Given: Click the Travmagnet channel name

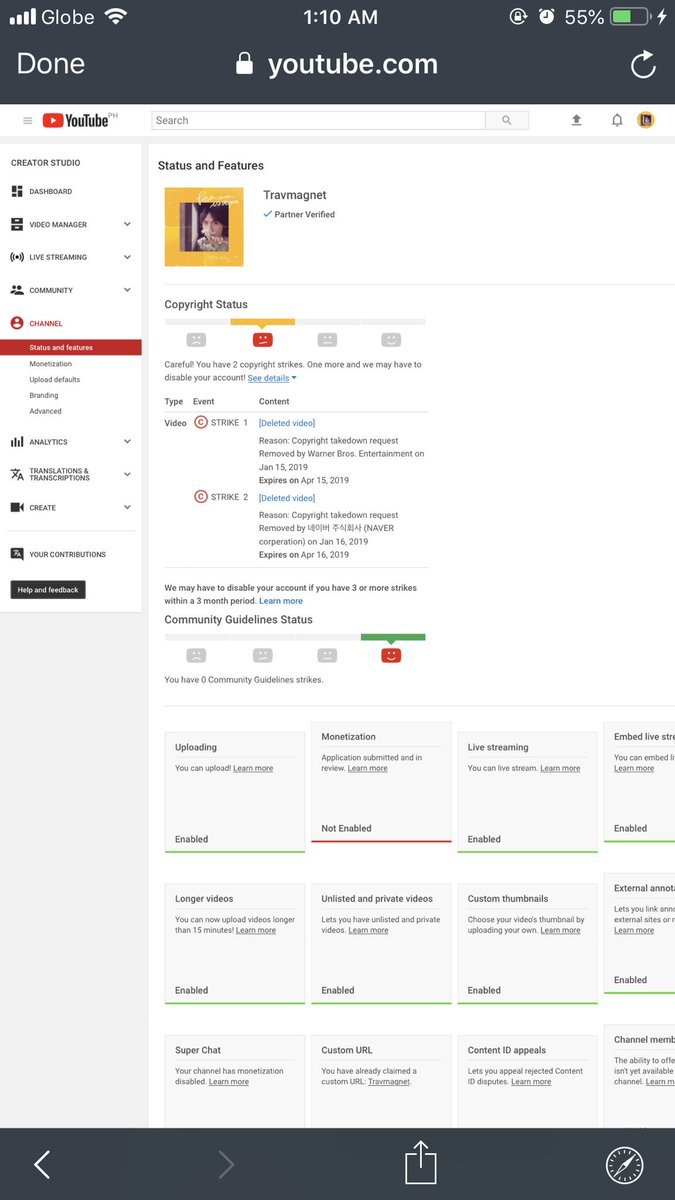Looking at the screenshot, I should 295,195.
